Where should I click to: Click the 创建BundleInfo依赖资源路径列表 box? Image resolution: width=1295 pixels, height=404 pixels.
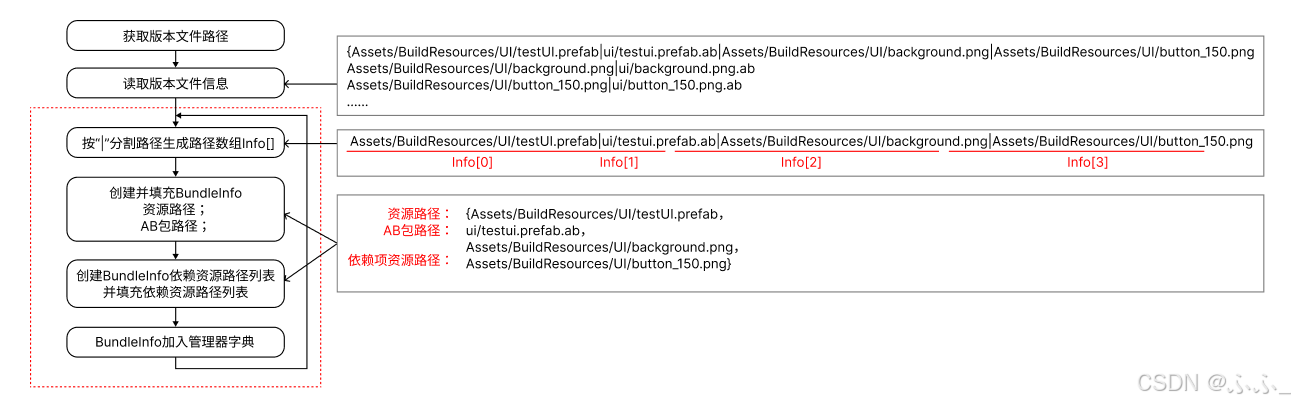pyautogui.click(x=176, y=283)
